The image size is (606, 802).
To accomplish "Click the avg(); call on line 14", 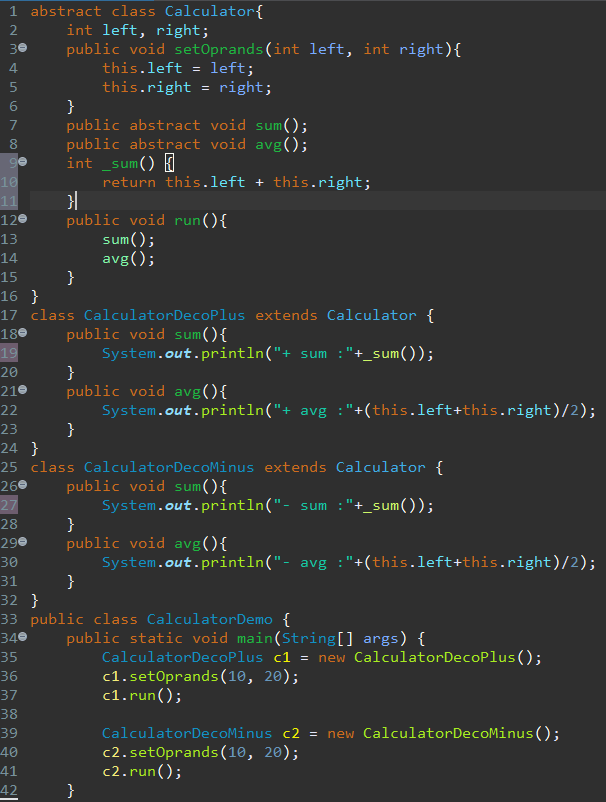I will coord(128,259).
